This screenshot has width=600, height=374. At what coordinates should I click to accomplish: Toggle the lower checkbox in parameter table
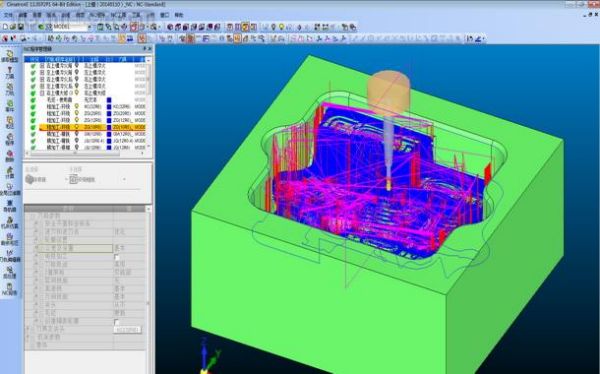point(117,322)
